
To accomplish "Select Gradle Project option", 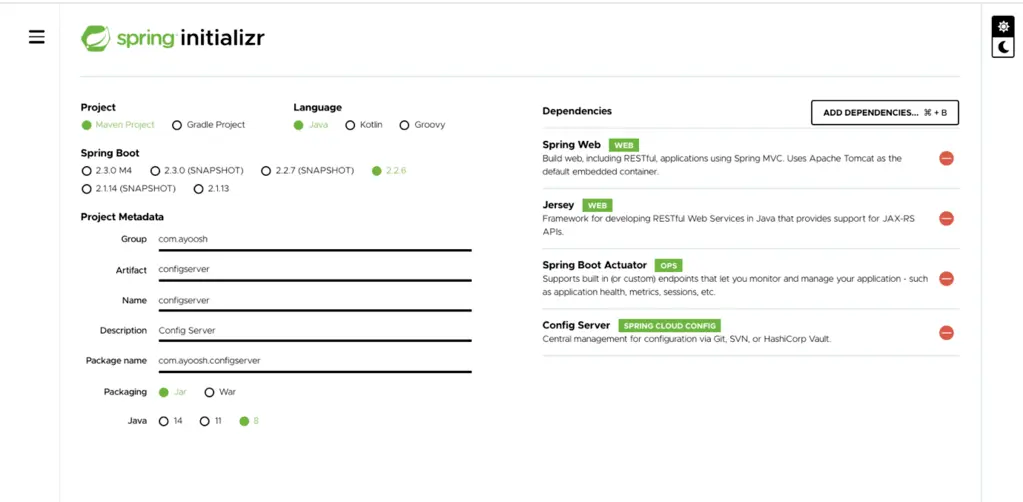I will [x=209, y=125].
